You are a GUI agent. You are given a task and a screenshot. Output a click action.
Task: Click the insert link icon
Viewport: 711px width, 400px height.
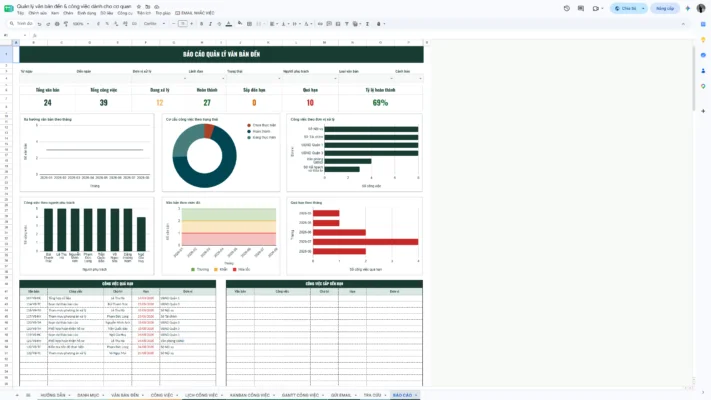point(320,24)
